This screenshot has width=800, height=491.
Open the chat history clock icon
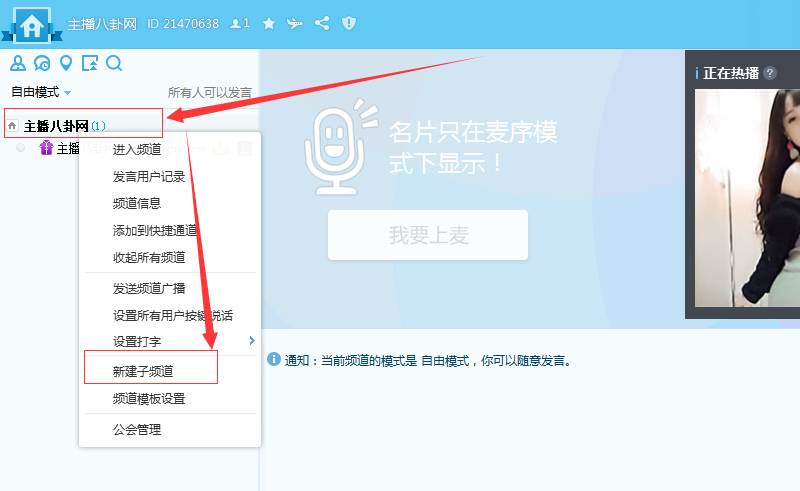coord(42,64)
